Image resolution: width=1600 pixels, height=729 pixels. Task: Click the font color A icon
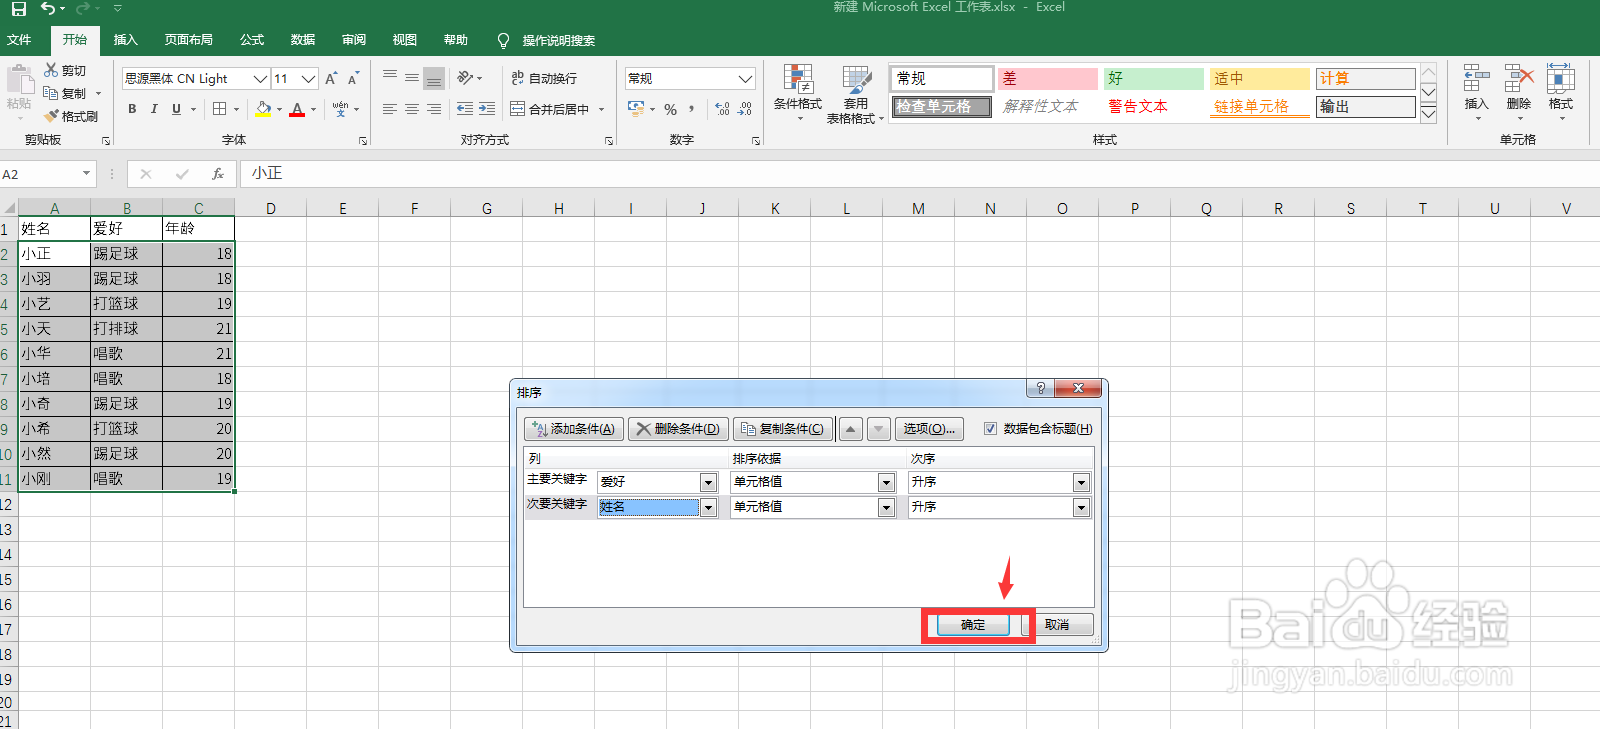tap(297, 109)
